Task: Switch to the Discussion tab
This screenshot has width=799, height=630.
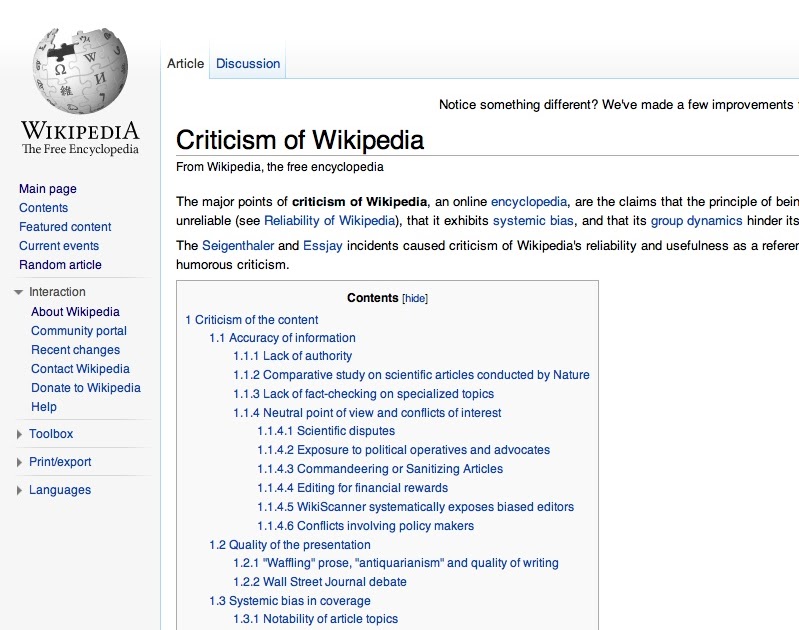Action: 248,64
